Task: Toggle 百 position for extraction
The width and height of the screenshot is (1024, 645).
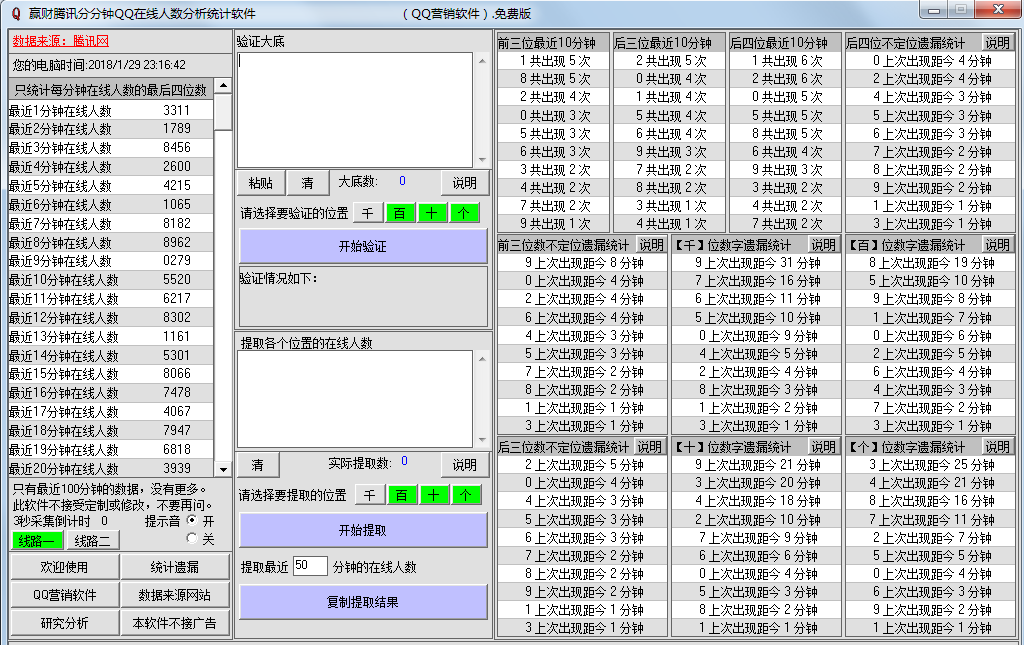Action: (x=402, y=496)
